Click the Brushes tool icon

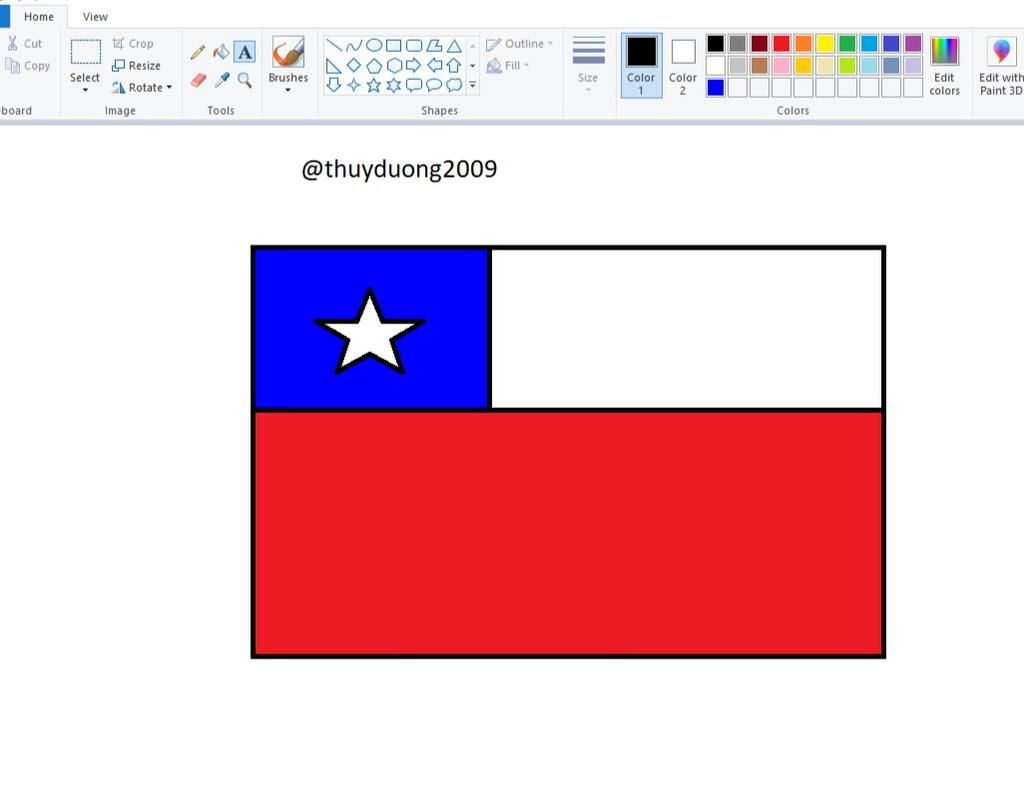pyautogui.click(x=288, y=52)
